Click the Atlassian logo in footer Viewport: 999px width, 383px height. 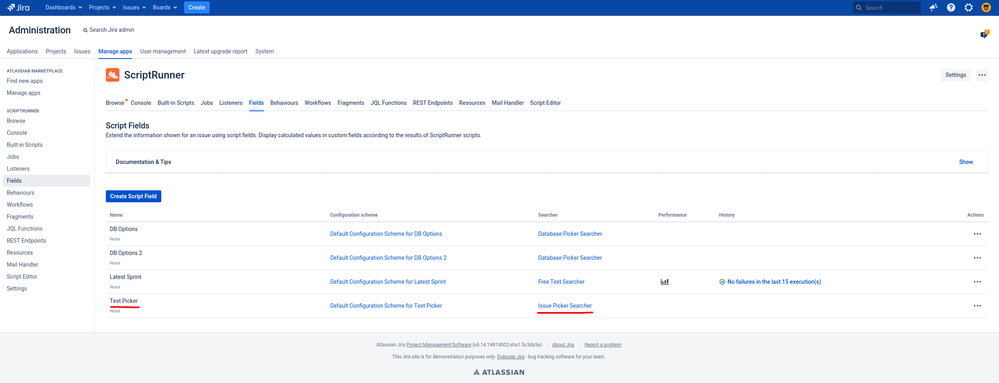[x=499, y=372]
